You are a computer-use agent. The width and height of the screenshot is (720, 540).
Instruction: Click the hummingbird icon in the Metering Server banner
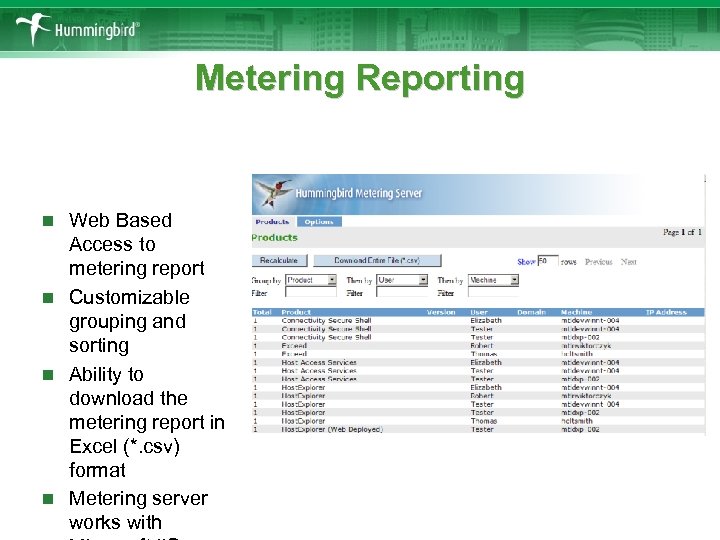pyautogui.click(x=274, y=192)
